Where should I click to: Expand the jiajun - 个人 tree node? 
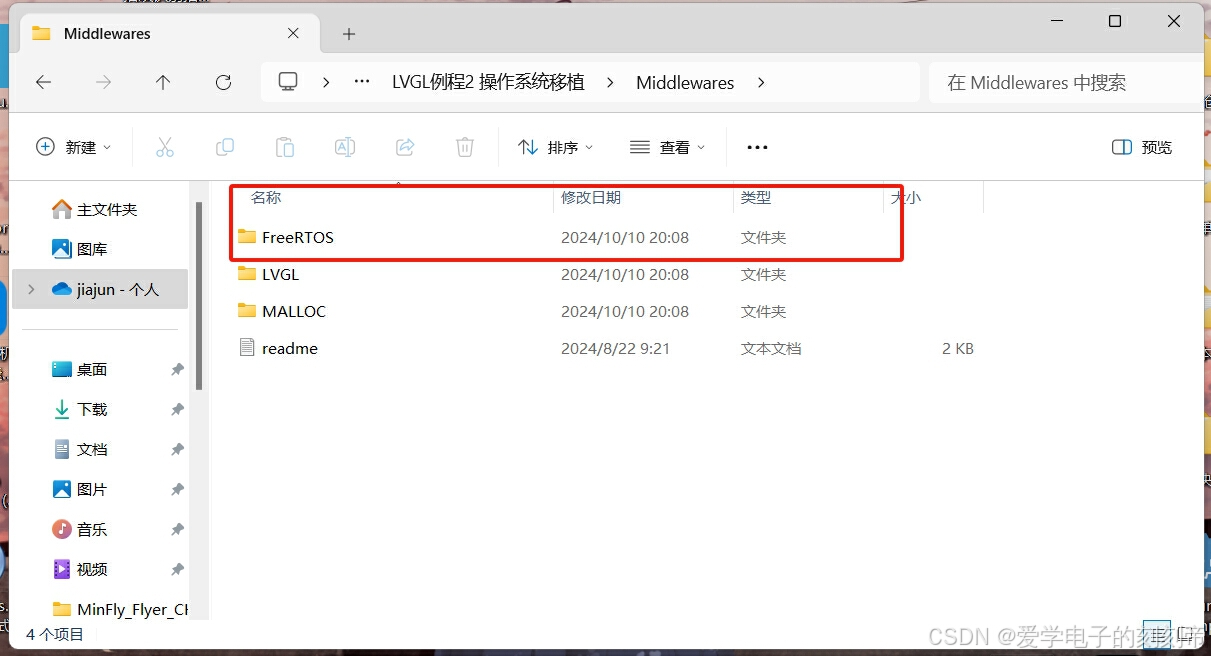click(x=31, y=289)
